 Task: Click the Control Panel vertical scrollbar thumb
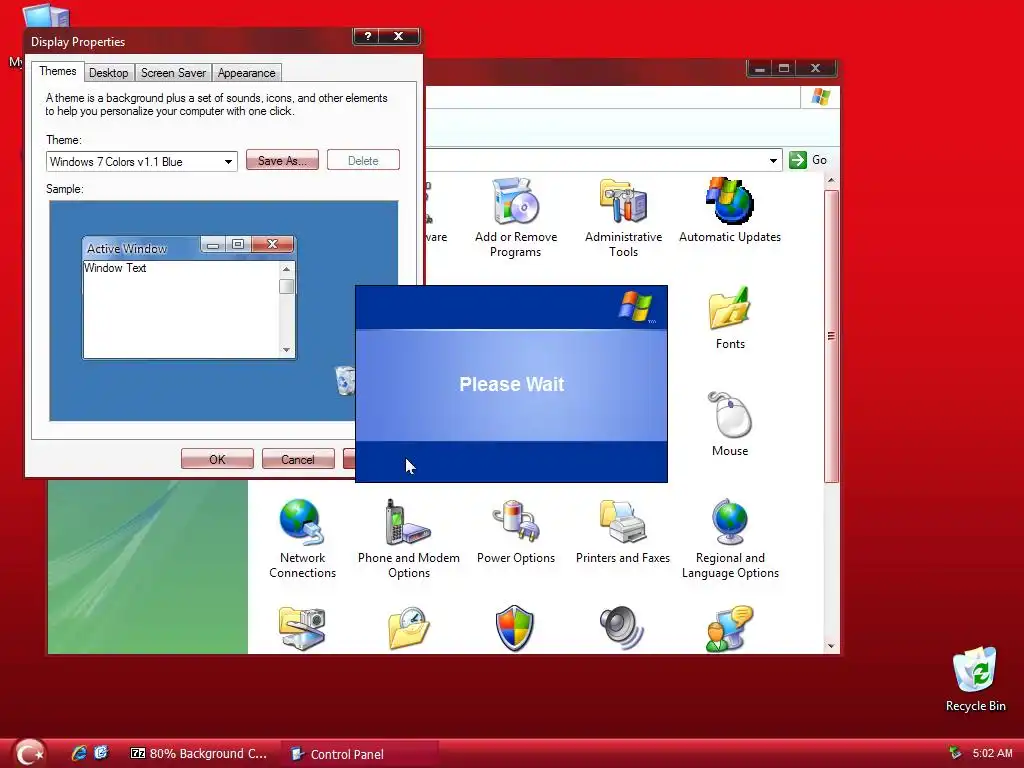[x=831, y=336]
